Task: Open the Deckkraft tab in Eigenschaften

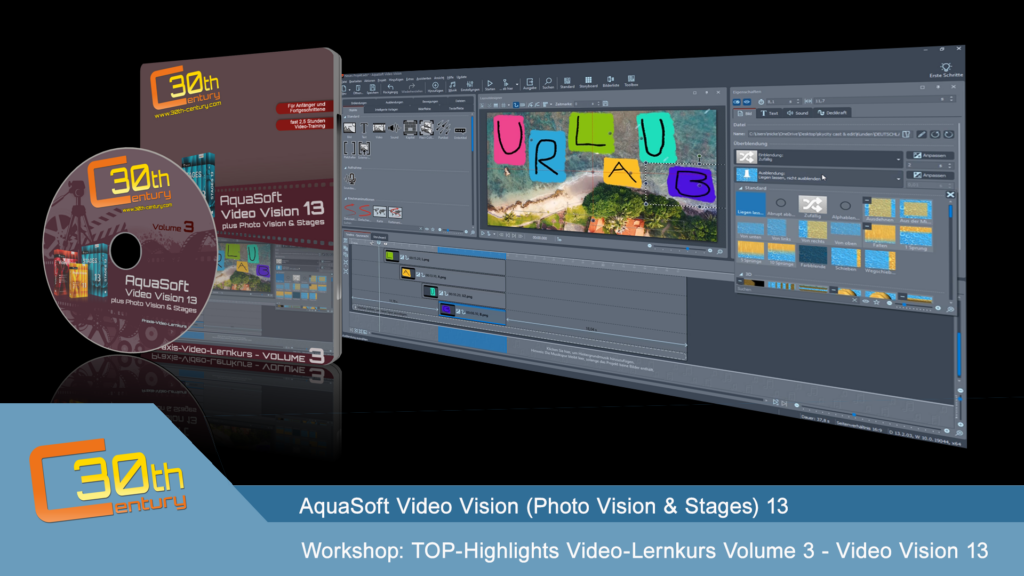Action: [832, 112]
